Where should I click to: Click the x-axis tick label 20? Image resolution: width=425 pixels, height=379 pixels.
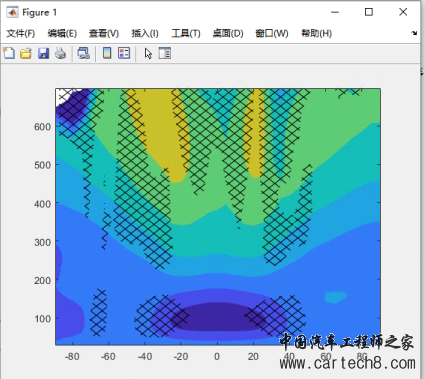(253, 357)
